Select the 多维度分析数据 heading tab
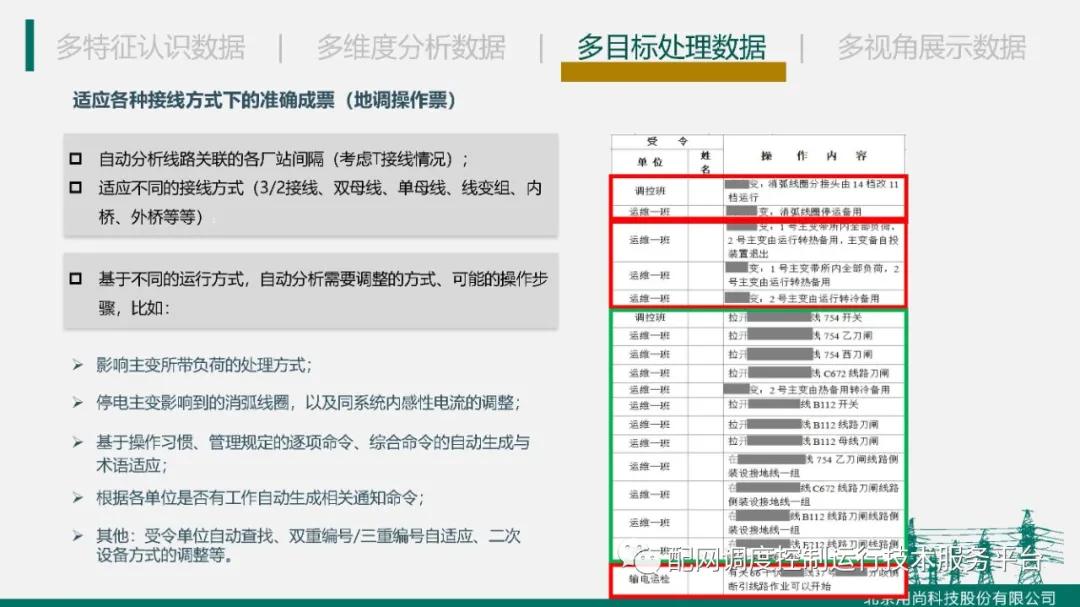1080x607 pixels. [411, 47]
